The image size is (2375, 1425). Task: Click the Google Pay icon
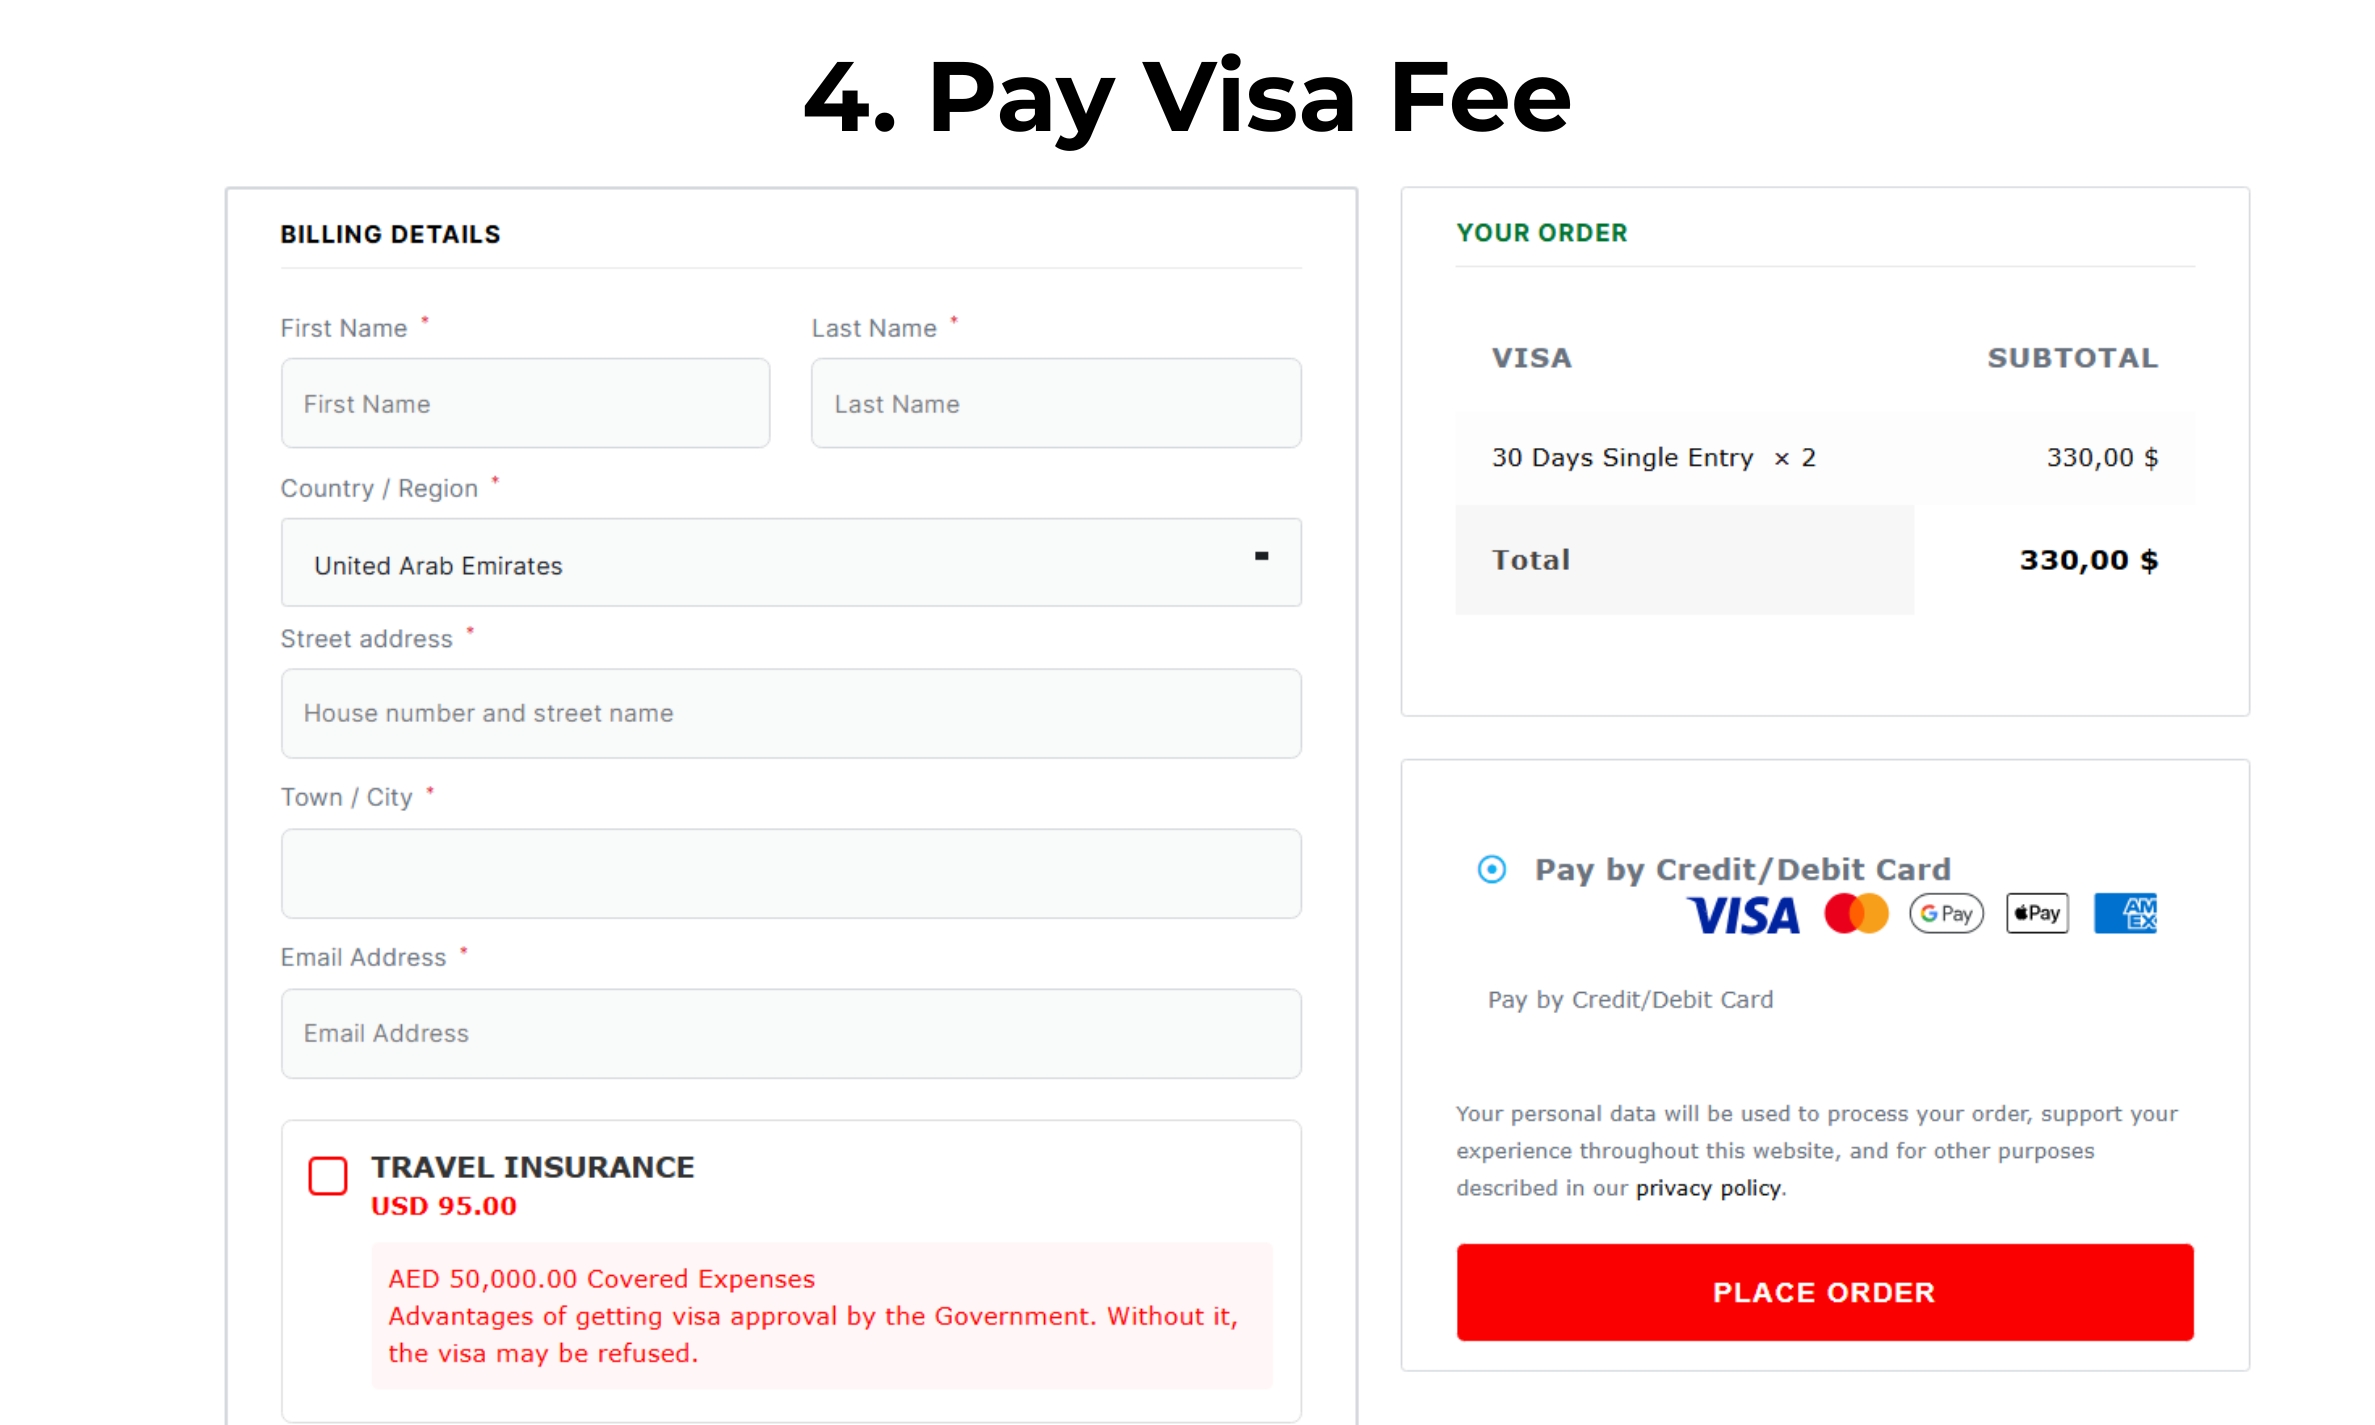click(x=1946, y=914)
